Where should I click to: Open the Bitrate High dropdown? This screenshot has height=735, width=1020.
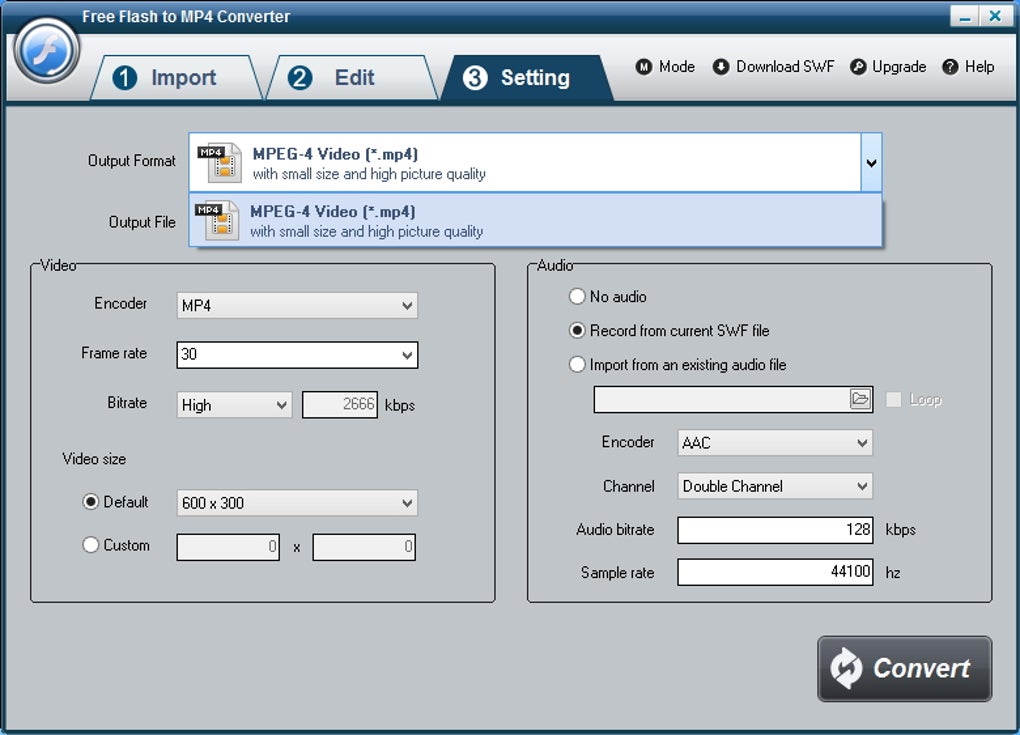click(234, 405)
